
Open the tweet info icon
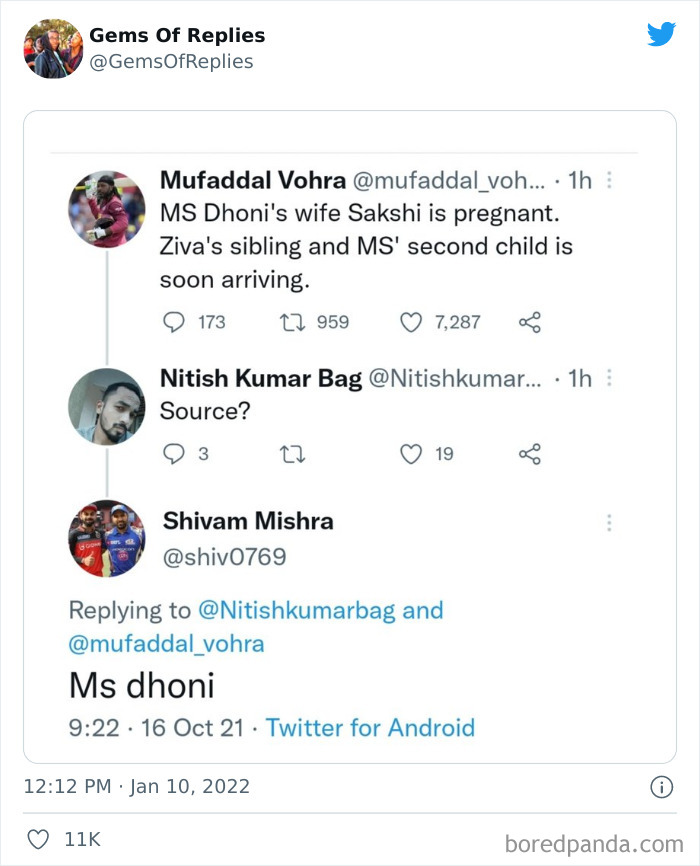coord(661,788)
